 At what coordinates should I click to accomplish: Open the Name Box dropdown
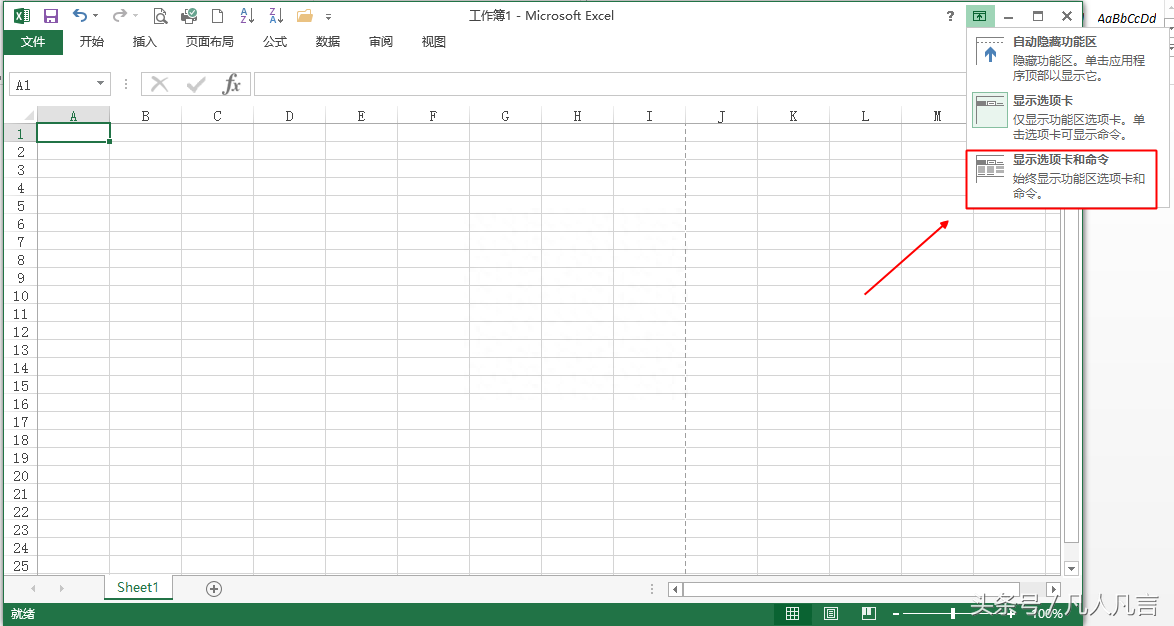pyautogui.click(x=99, y=83)
